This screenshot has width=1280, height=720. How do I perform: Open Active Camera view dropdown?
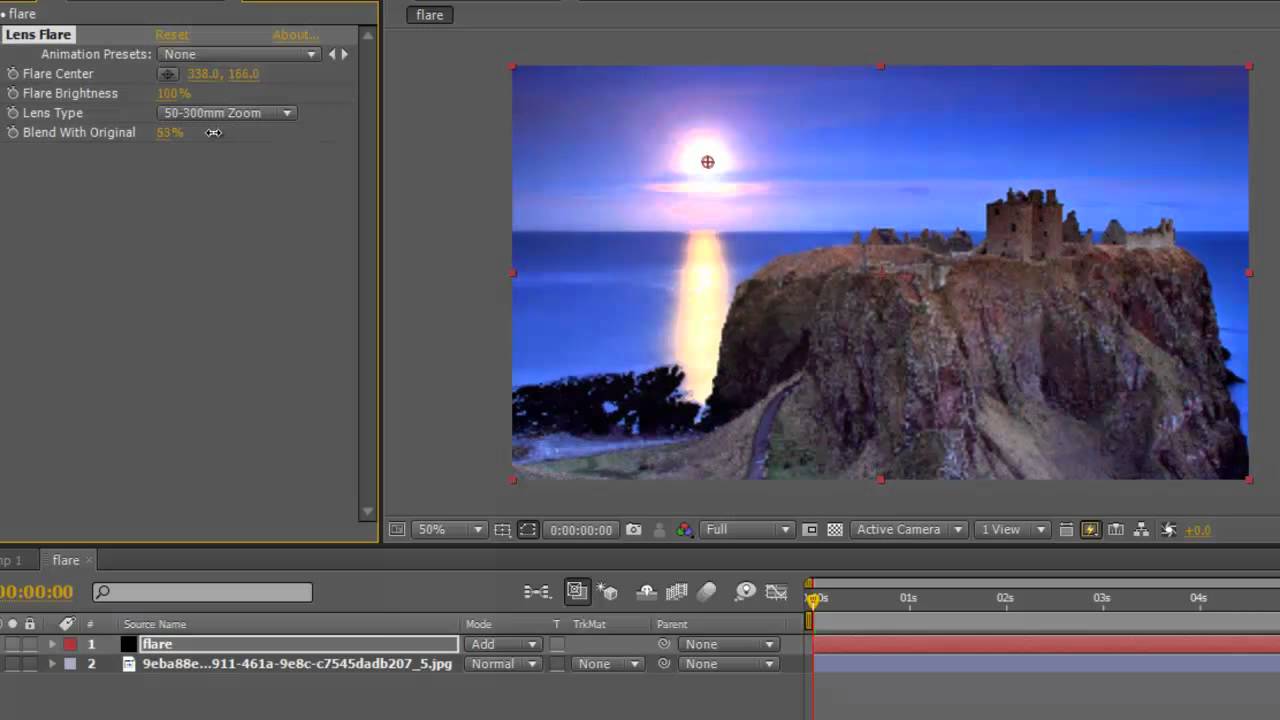tap(909, 530)
